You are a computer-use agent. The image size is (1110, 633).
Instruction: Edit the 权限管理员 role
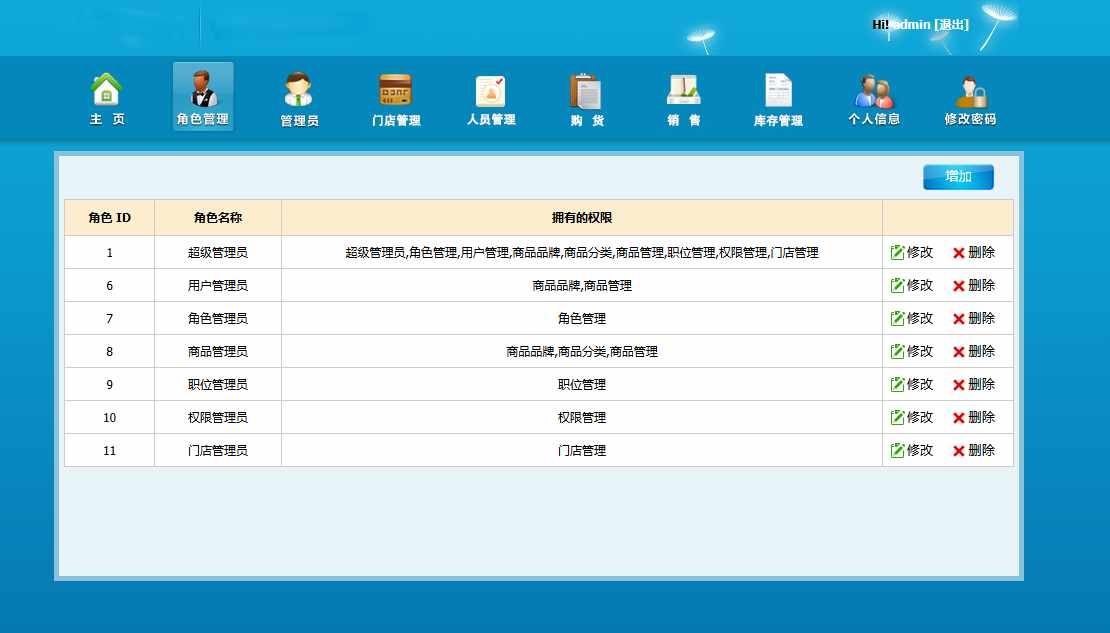coord(912,418)
